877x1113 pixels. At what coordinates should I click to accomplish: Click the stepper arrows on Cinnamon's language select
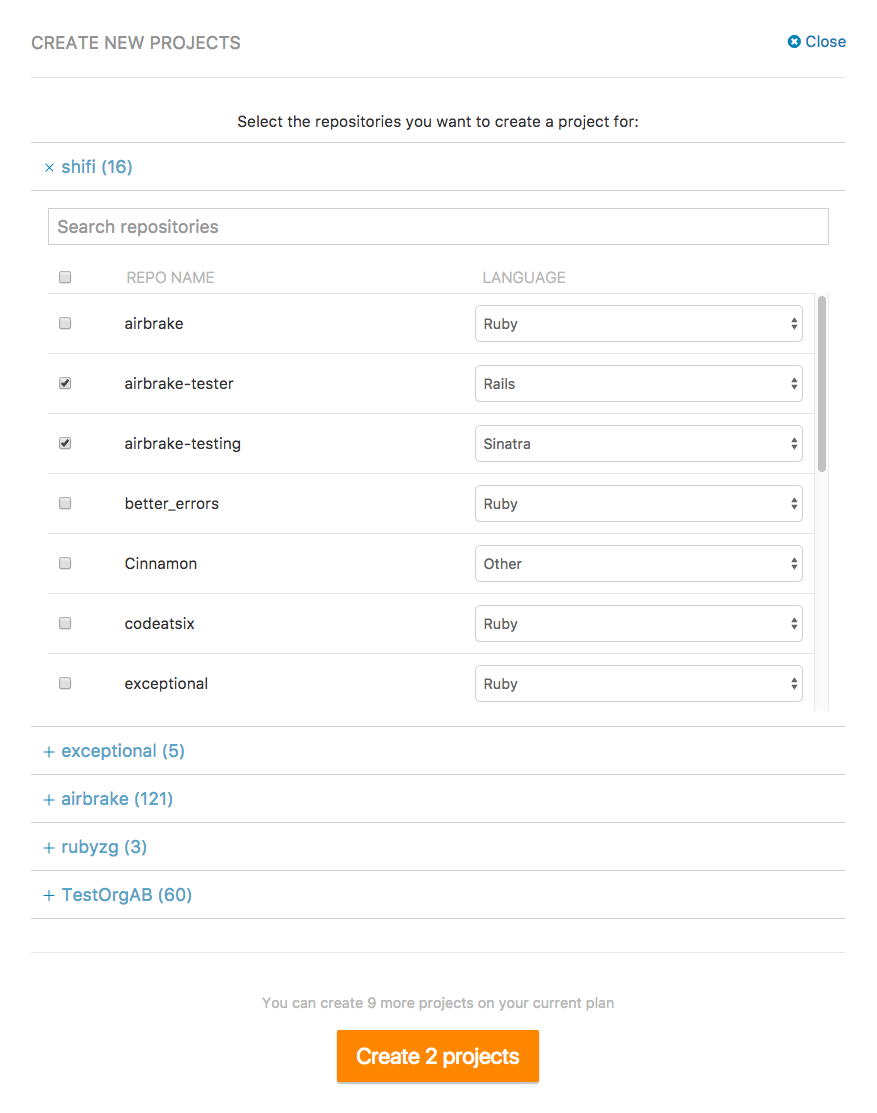click(794, 564)
